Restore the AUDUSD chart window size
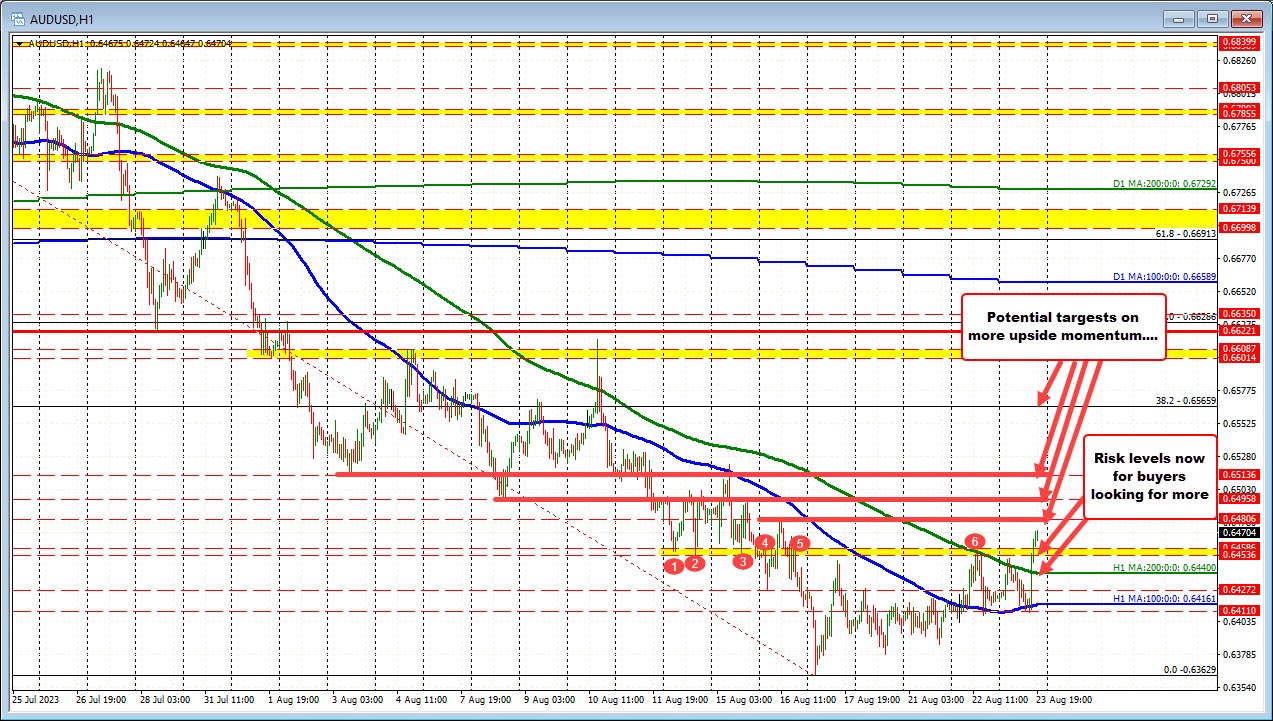The width and height of the screenshot is (1273, 721). tap(1212, 18)
